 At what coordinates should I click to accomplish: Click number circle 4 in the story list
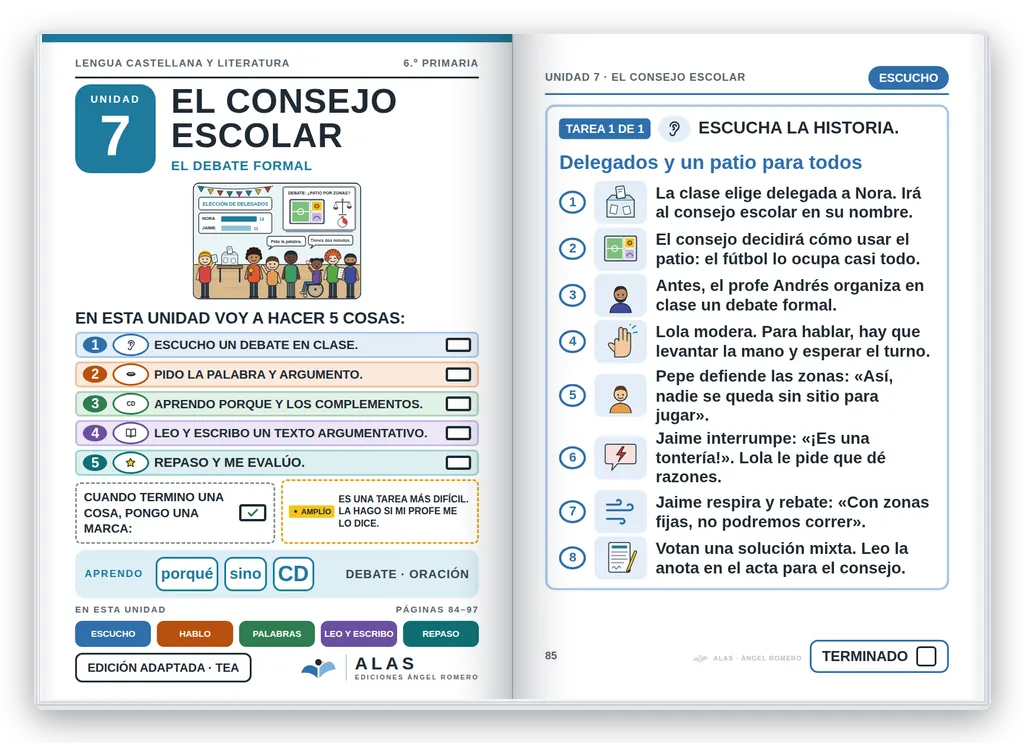(573, 341)
